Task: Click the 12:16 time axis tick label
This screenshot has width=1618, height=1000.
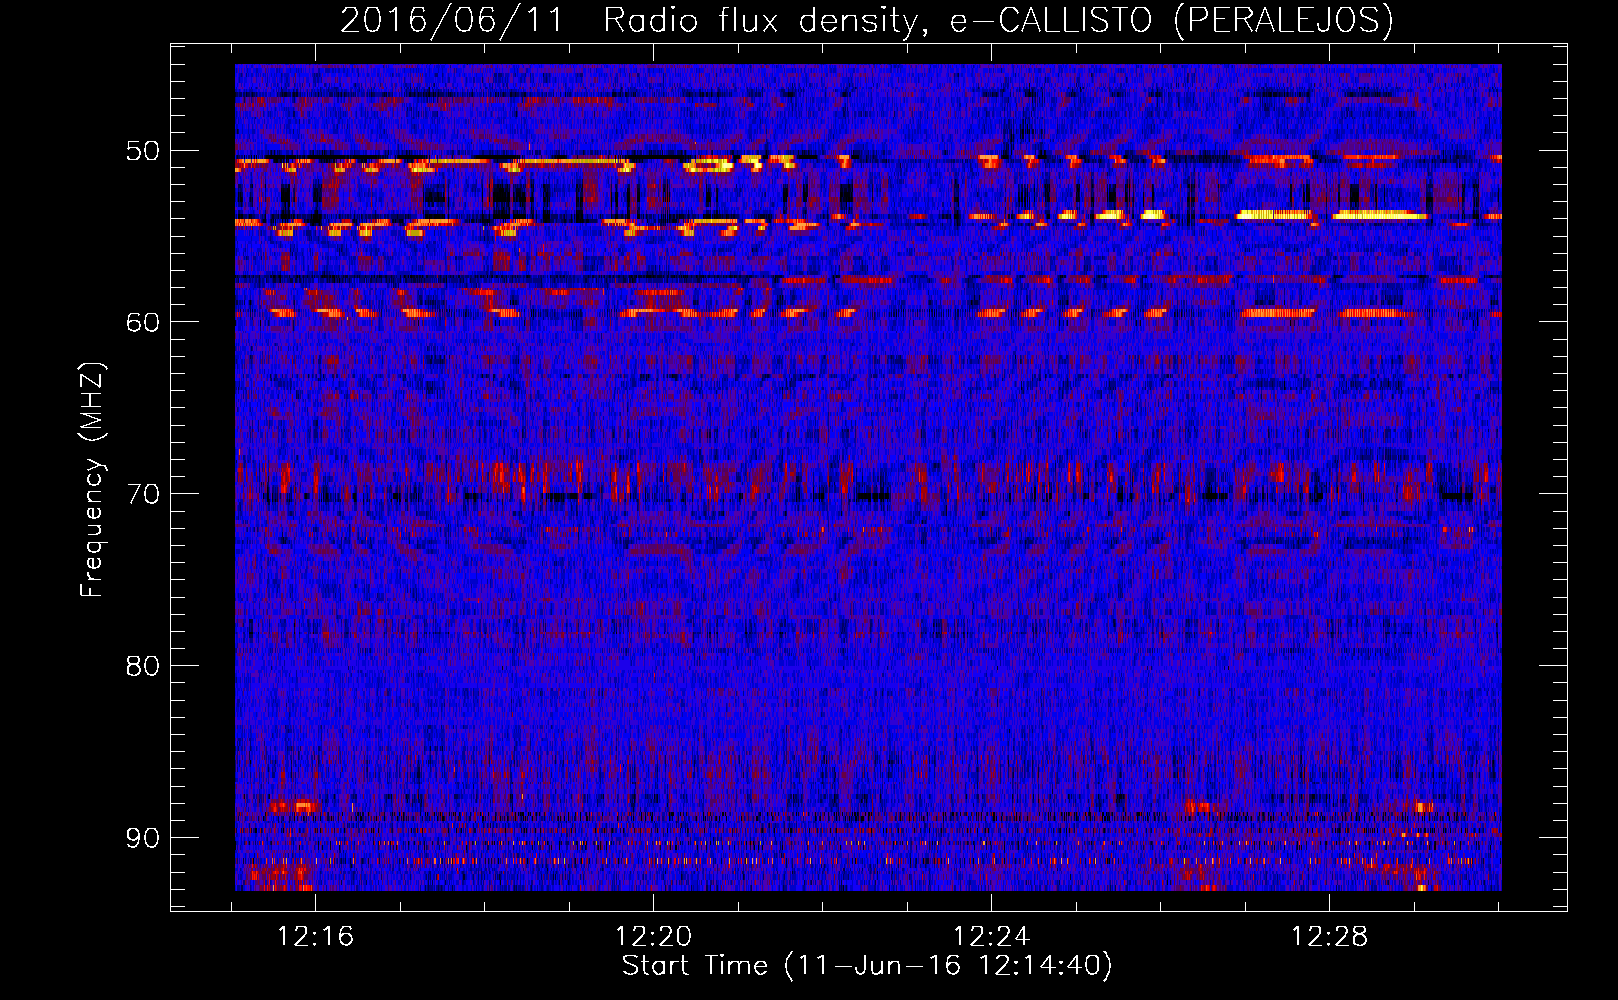Action: tap(316, 937)
